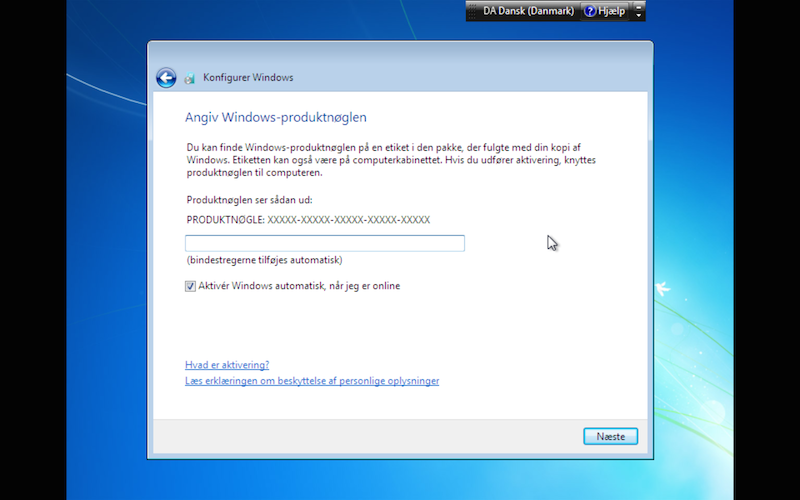Open the Dansk (Danmark) language selector
The height and width of the screenshot is (500, 800).
[536, 11]
